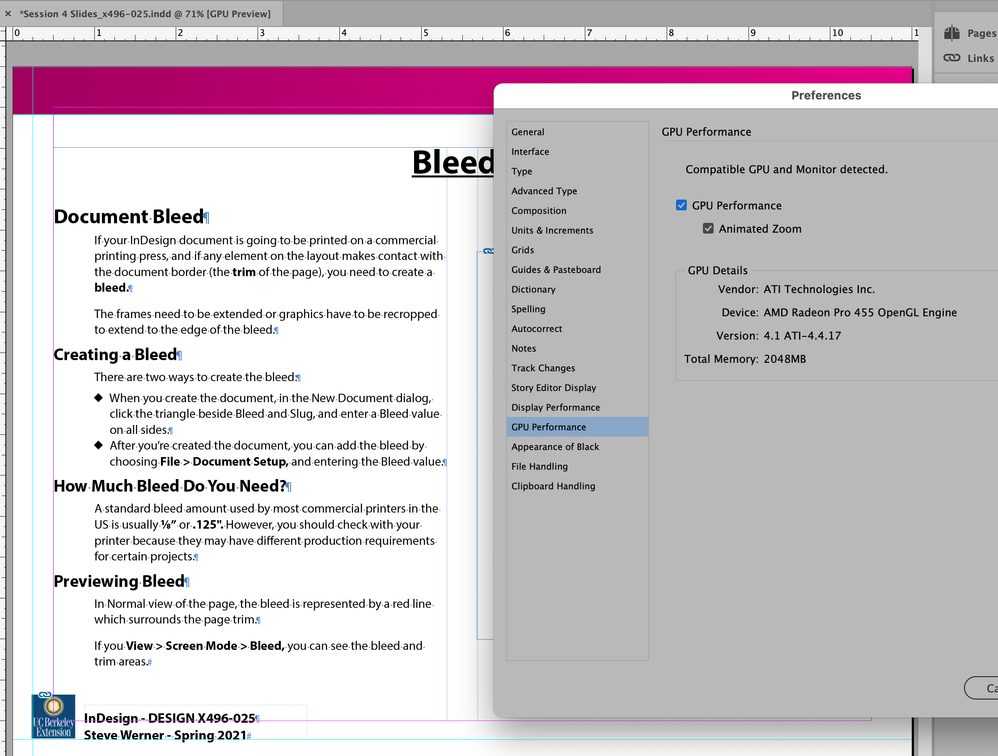Open the Pages panel
The height and width of the screenshot is (756, 998).
(x=967, y=31)
